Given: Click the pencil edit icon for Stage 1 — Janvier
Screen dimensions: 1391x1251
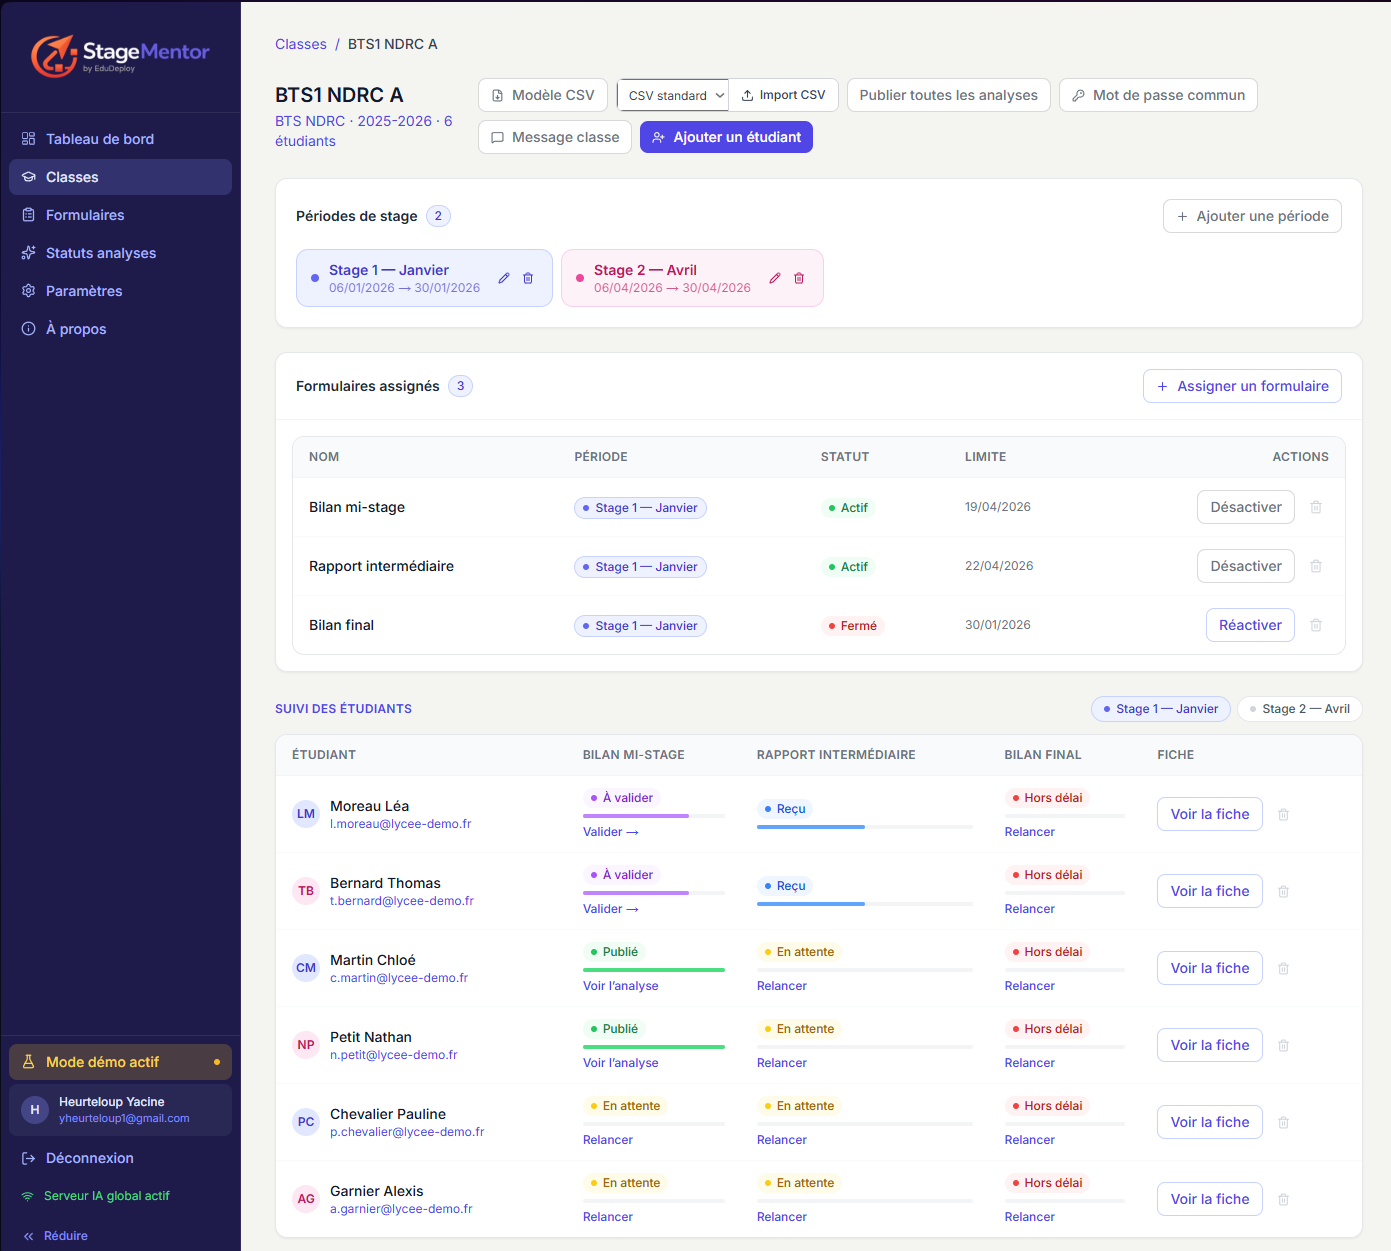Looking at the screenshot, I should click(x=504, y=278).
